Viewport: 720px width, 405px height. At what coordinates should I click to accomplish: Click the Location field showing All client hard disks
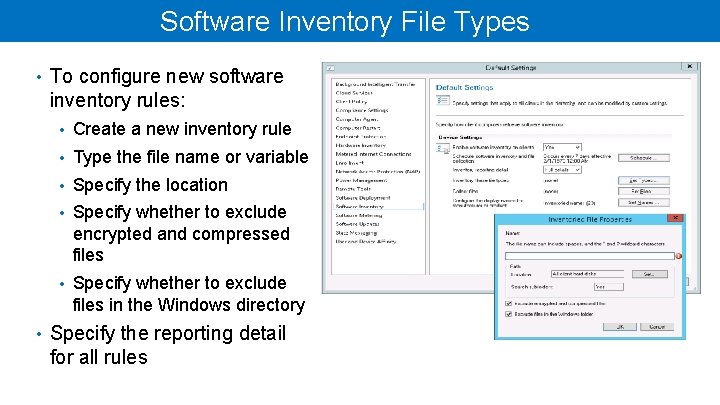coord(587,274)
